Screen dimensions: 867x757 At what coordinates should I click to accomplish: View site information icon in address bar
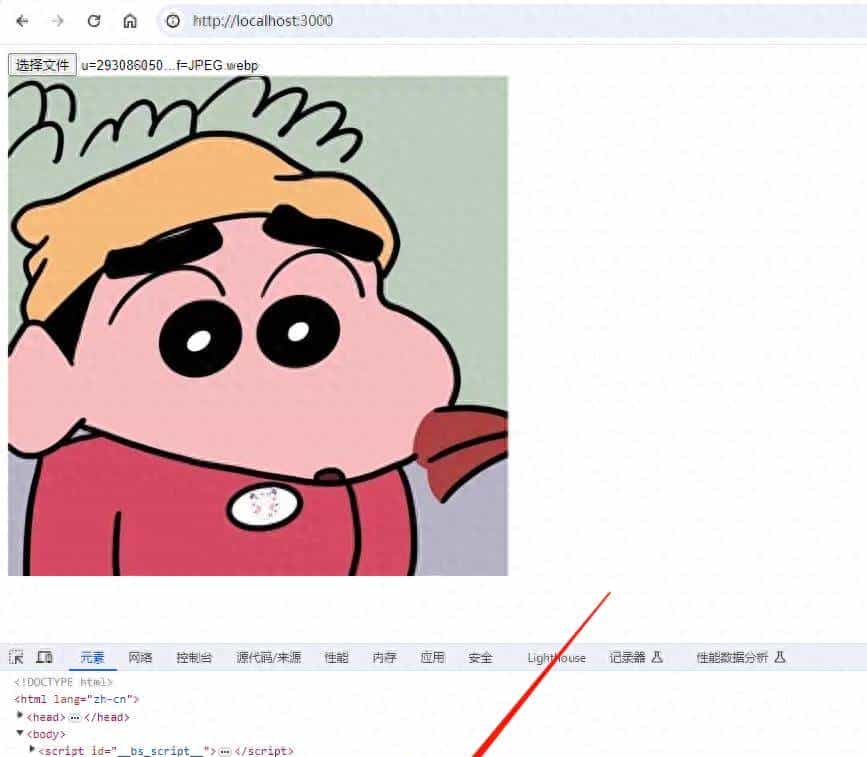(173, 21)
